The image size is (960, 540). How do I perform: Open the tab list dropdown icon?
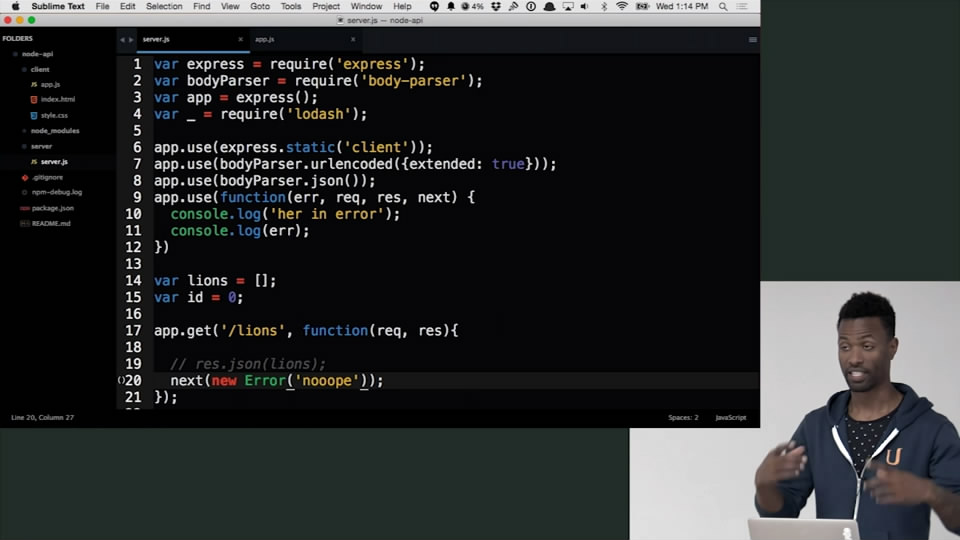coord(752,40)
